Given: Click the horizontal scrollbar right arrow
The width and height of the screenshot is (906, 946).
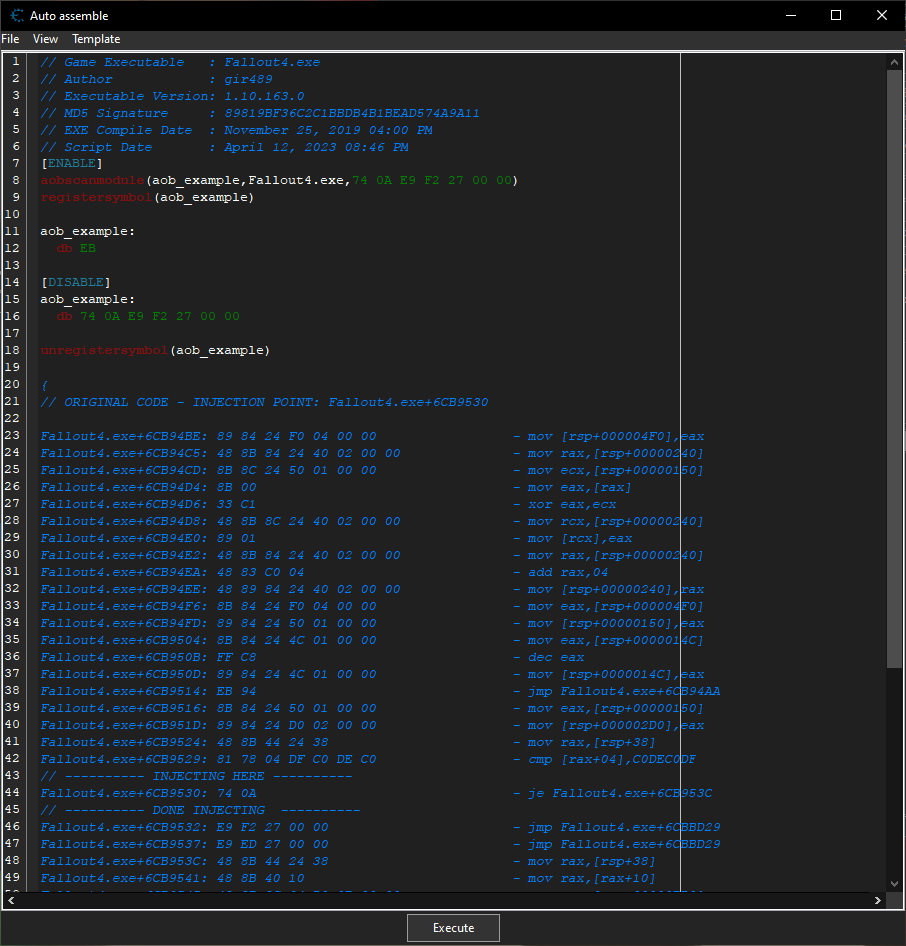Looking at the screenshot, I should tap(878, 900).
